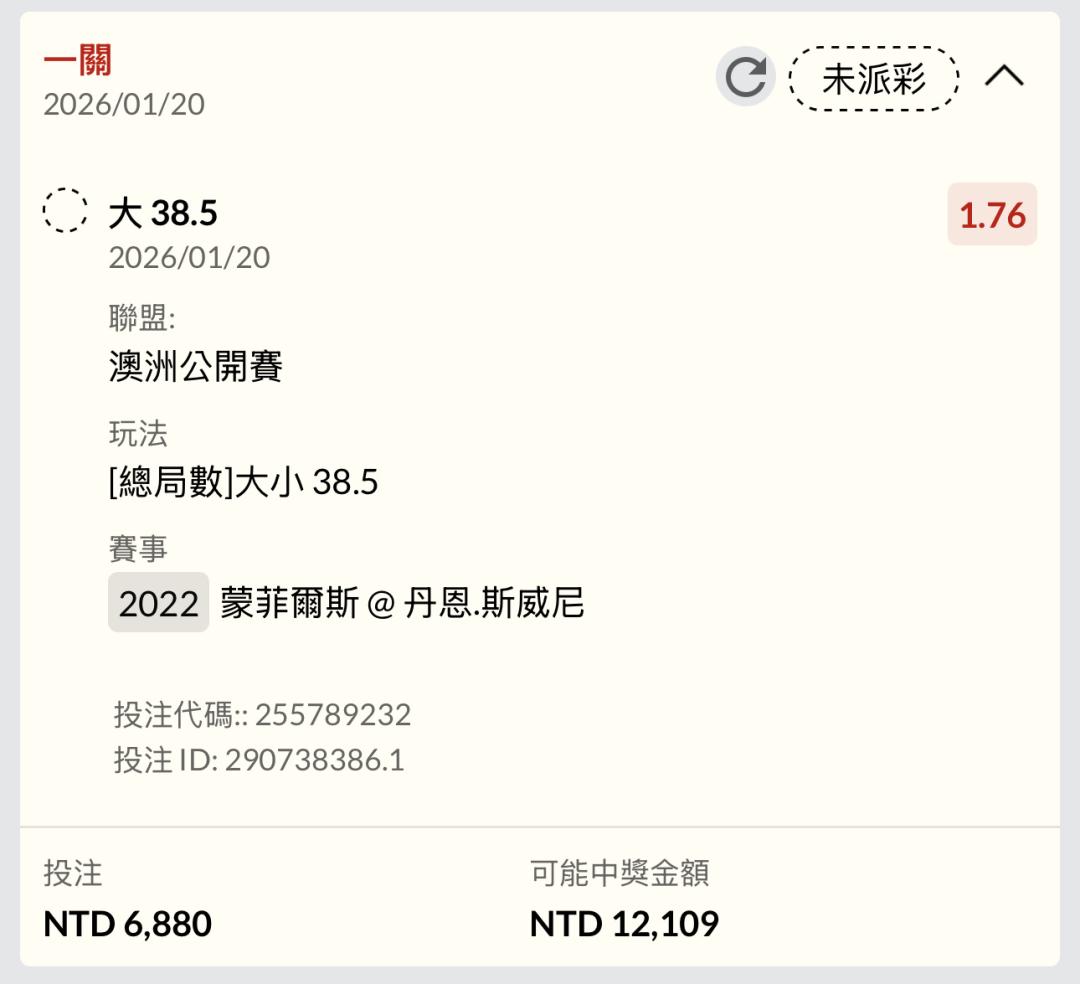1080x984 pixels.
Task: Click the stake amount NTD 6,880
Action: 127,923
